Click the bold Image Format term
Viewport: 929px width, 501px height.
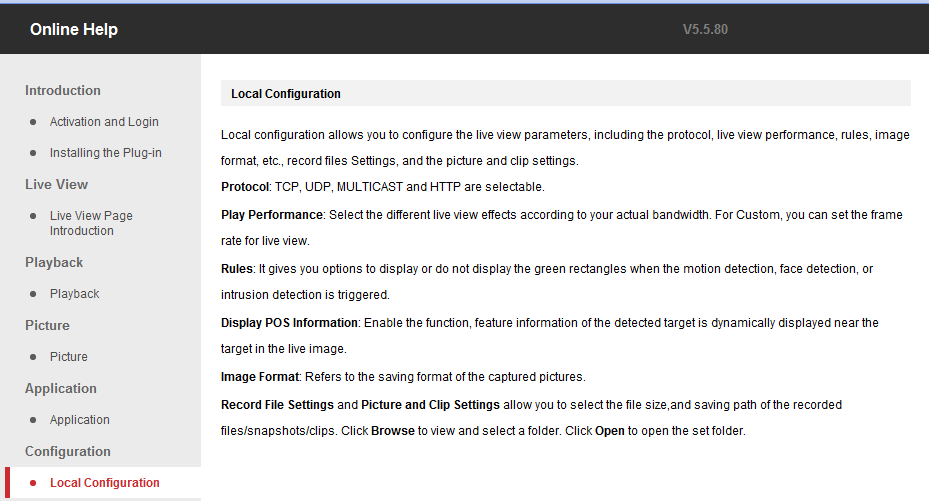[260, 377]
